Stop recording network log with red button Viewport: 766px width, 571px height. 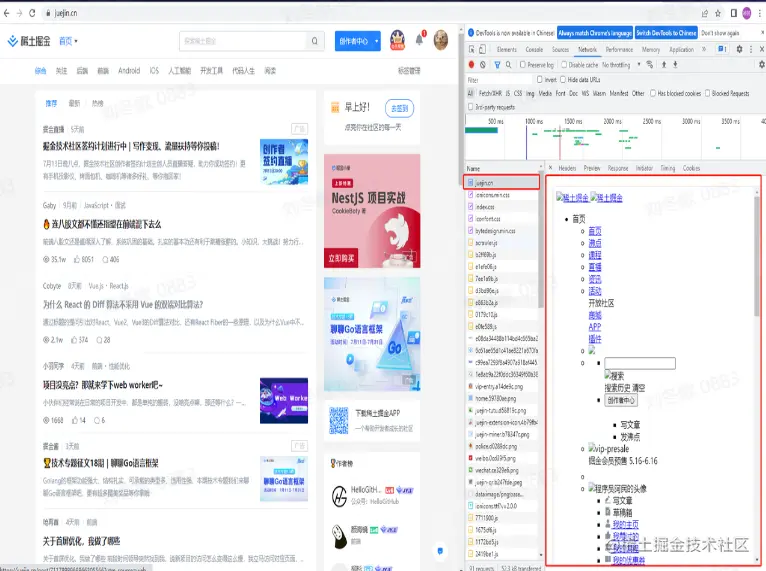click(471, 64)
